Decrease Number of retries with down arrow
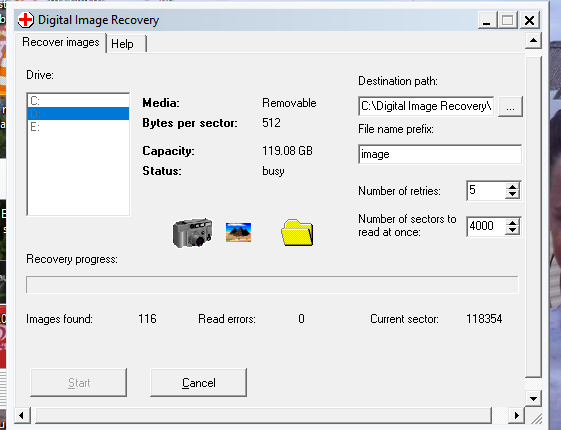 pyautogui.click(x=513, y=194)
